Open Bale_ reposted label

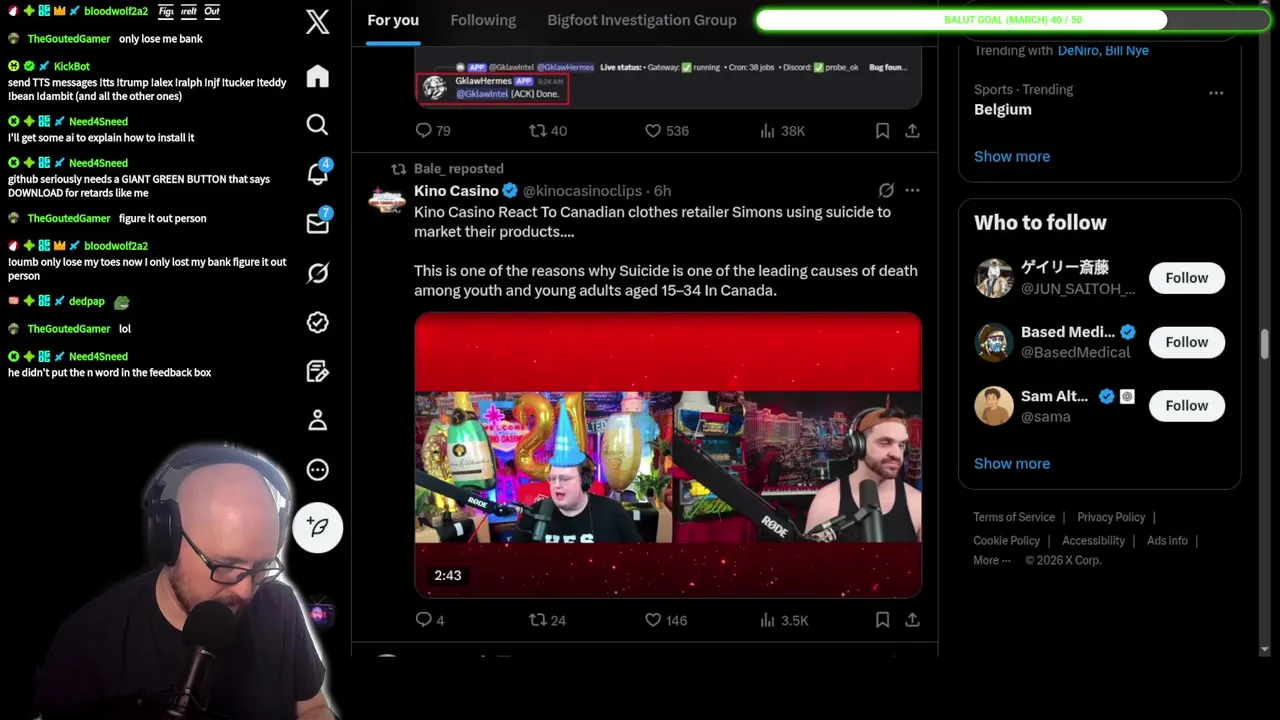[459, 168]
